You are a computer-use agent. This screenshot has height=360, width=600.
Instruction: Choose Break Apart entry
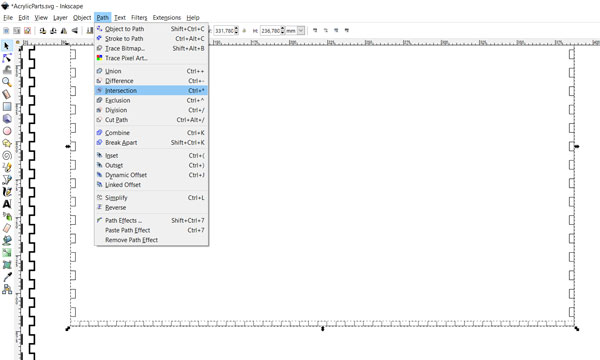pyautogui.click(x=151, y=143)
